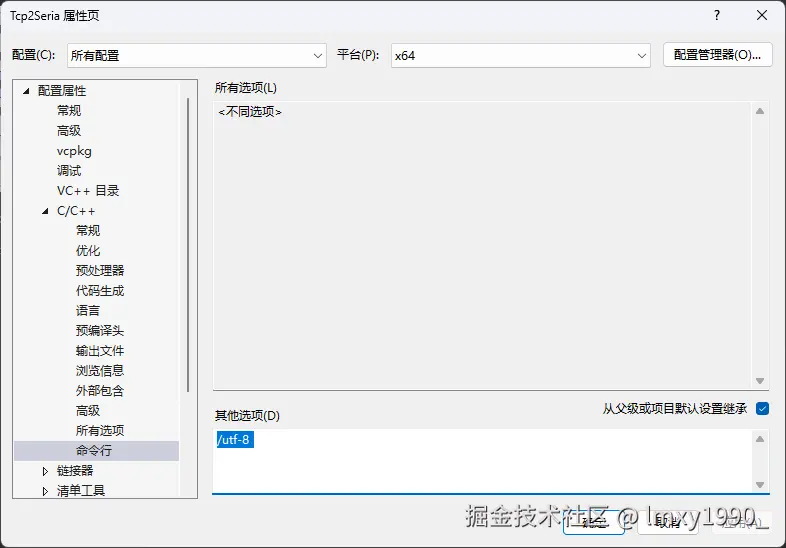
Task: Click down arrow of 其他选项 scrollbar
Action: 760,485
